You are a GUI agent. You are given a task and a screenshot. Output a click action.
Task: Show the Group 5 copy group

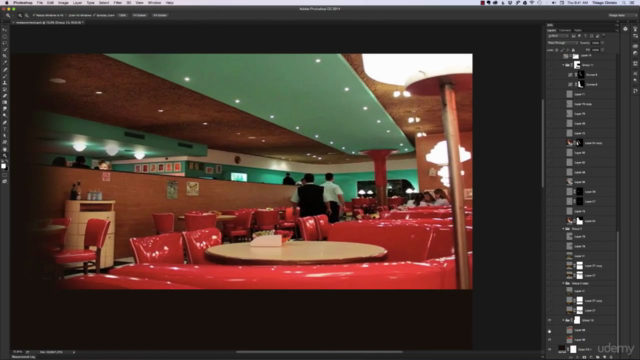(x=549, y=283)
